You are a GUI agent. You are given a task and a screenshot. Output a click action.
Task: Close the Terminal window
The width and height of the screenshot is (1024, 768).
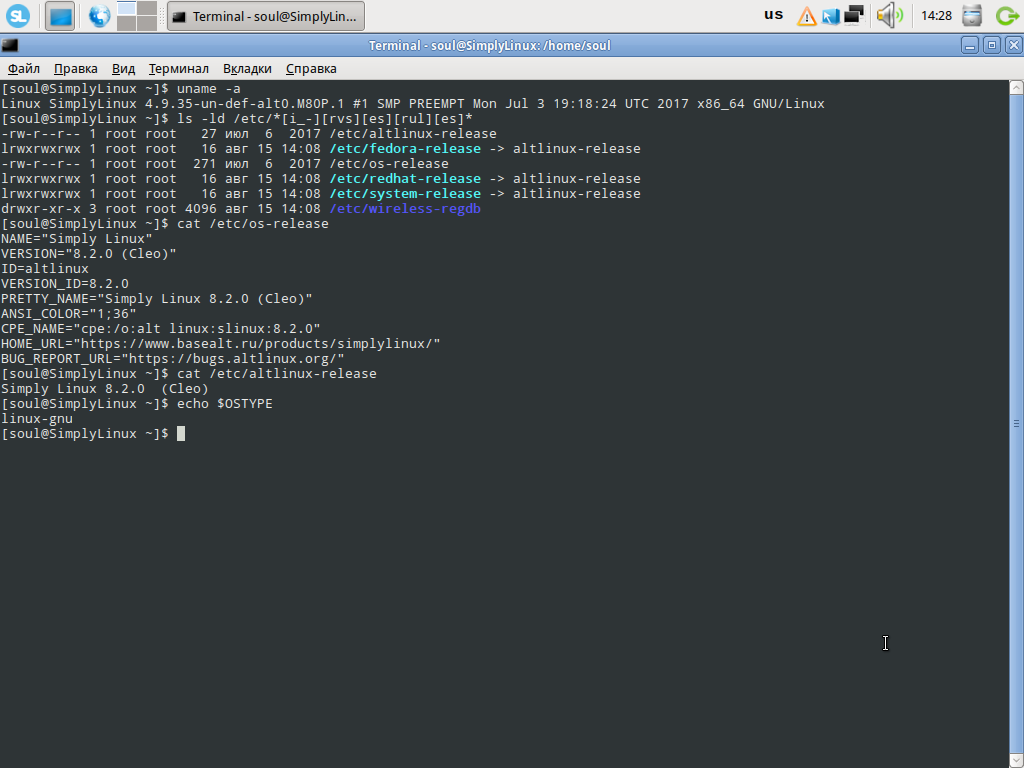coord(1014,45)
